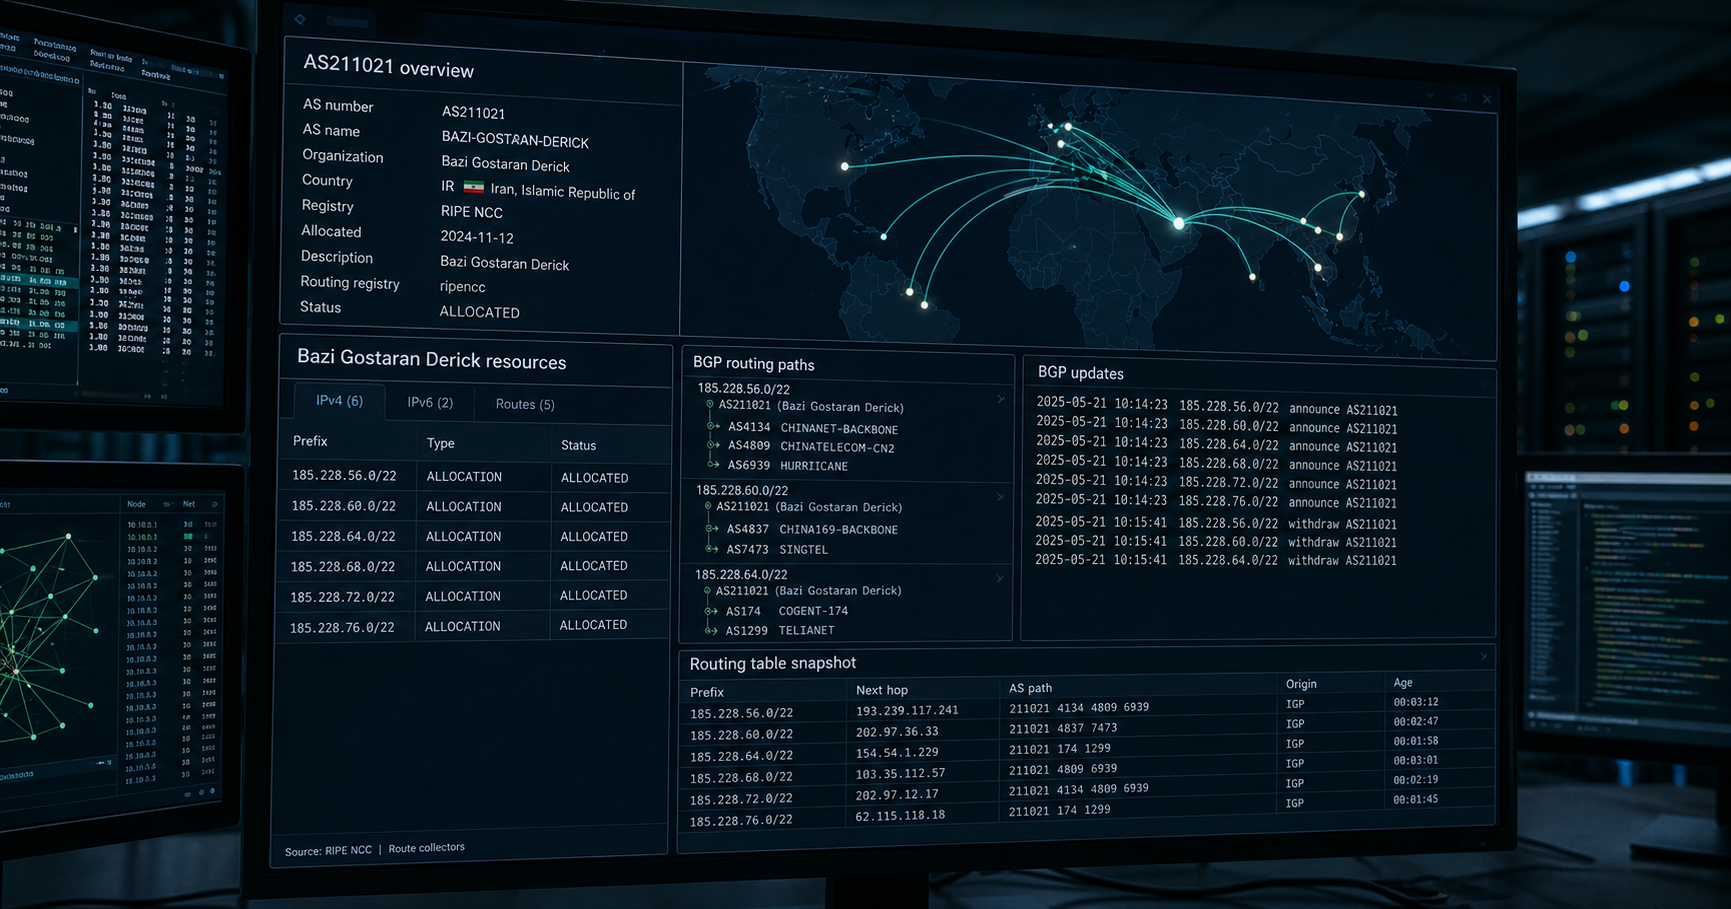Select the AS6939 HURRICANE tree entry

click(x=787, y=466)
